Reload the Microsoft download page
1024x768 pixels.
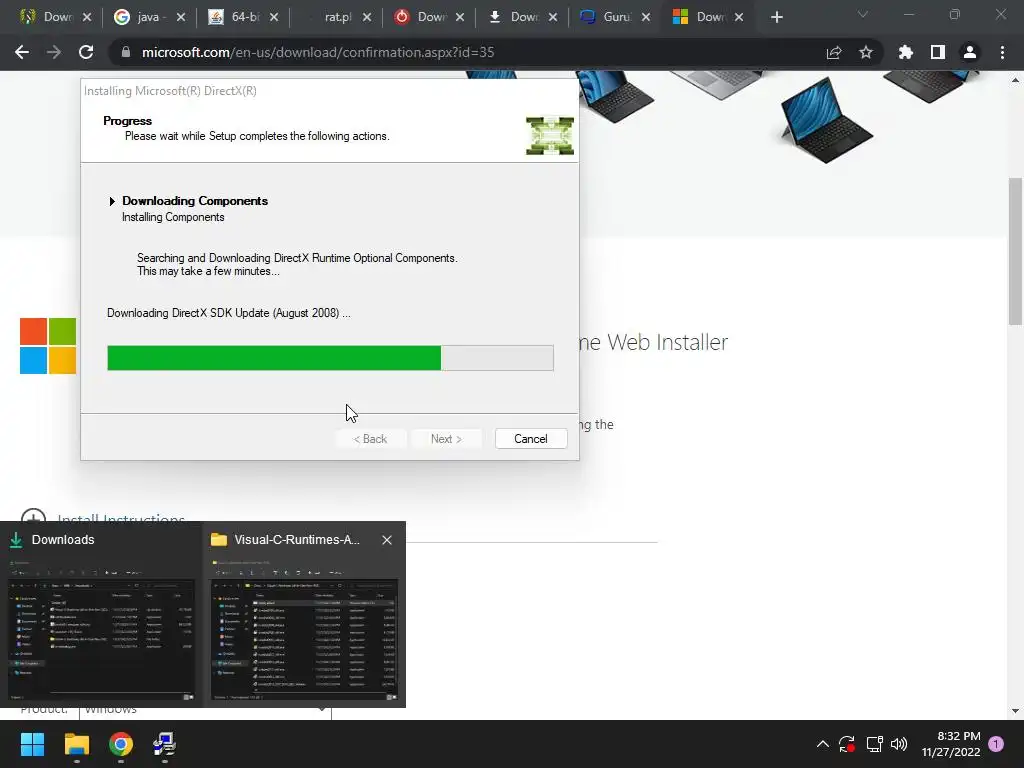(x=86, y=52)
